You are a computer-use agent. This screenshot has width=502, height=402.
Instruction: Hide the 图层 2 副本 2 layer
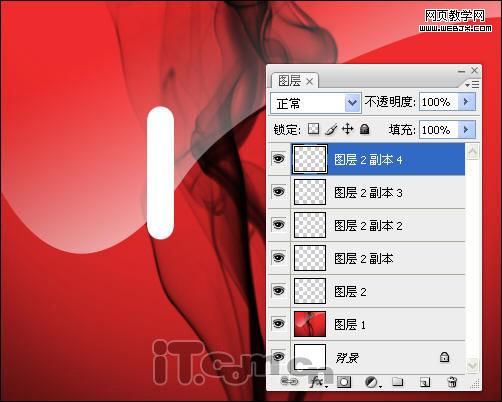pyautogui.click(x=279, y=224)
